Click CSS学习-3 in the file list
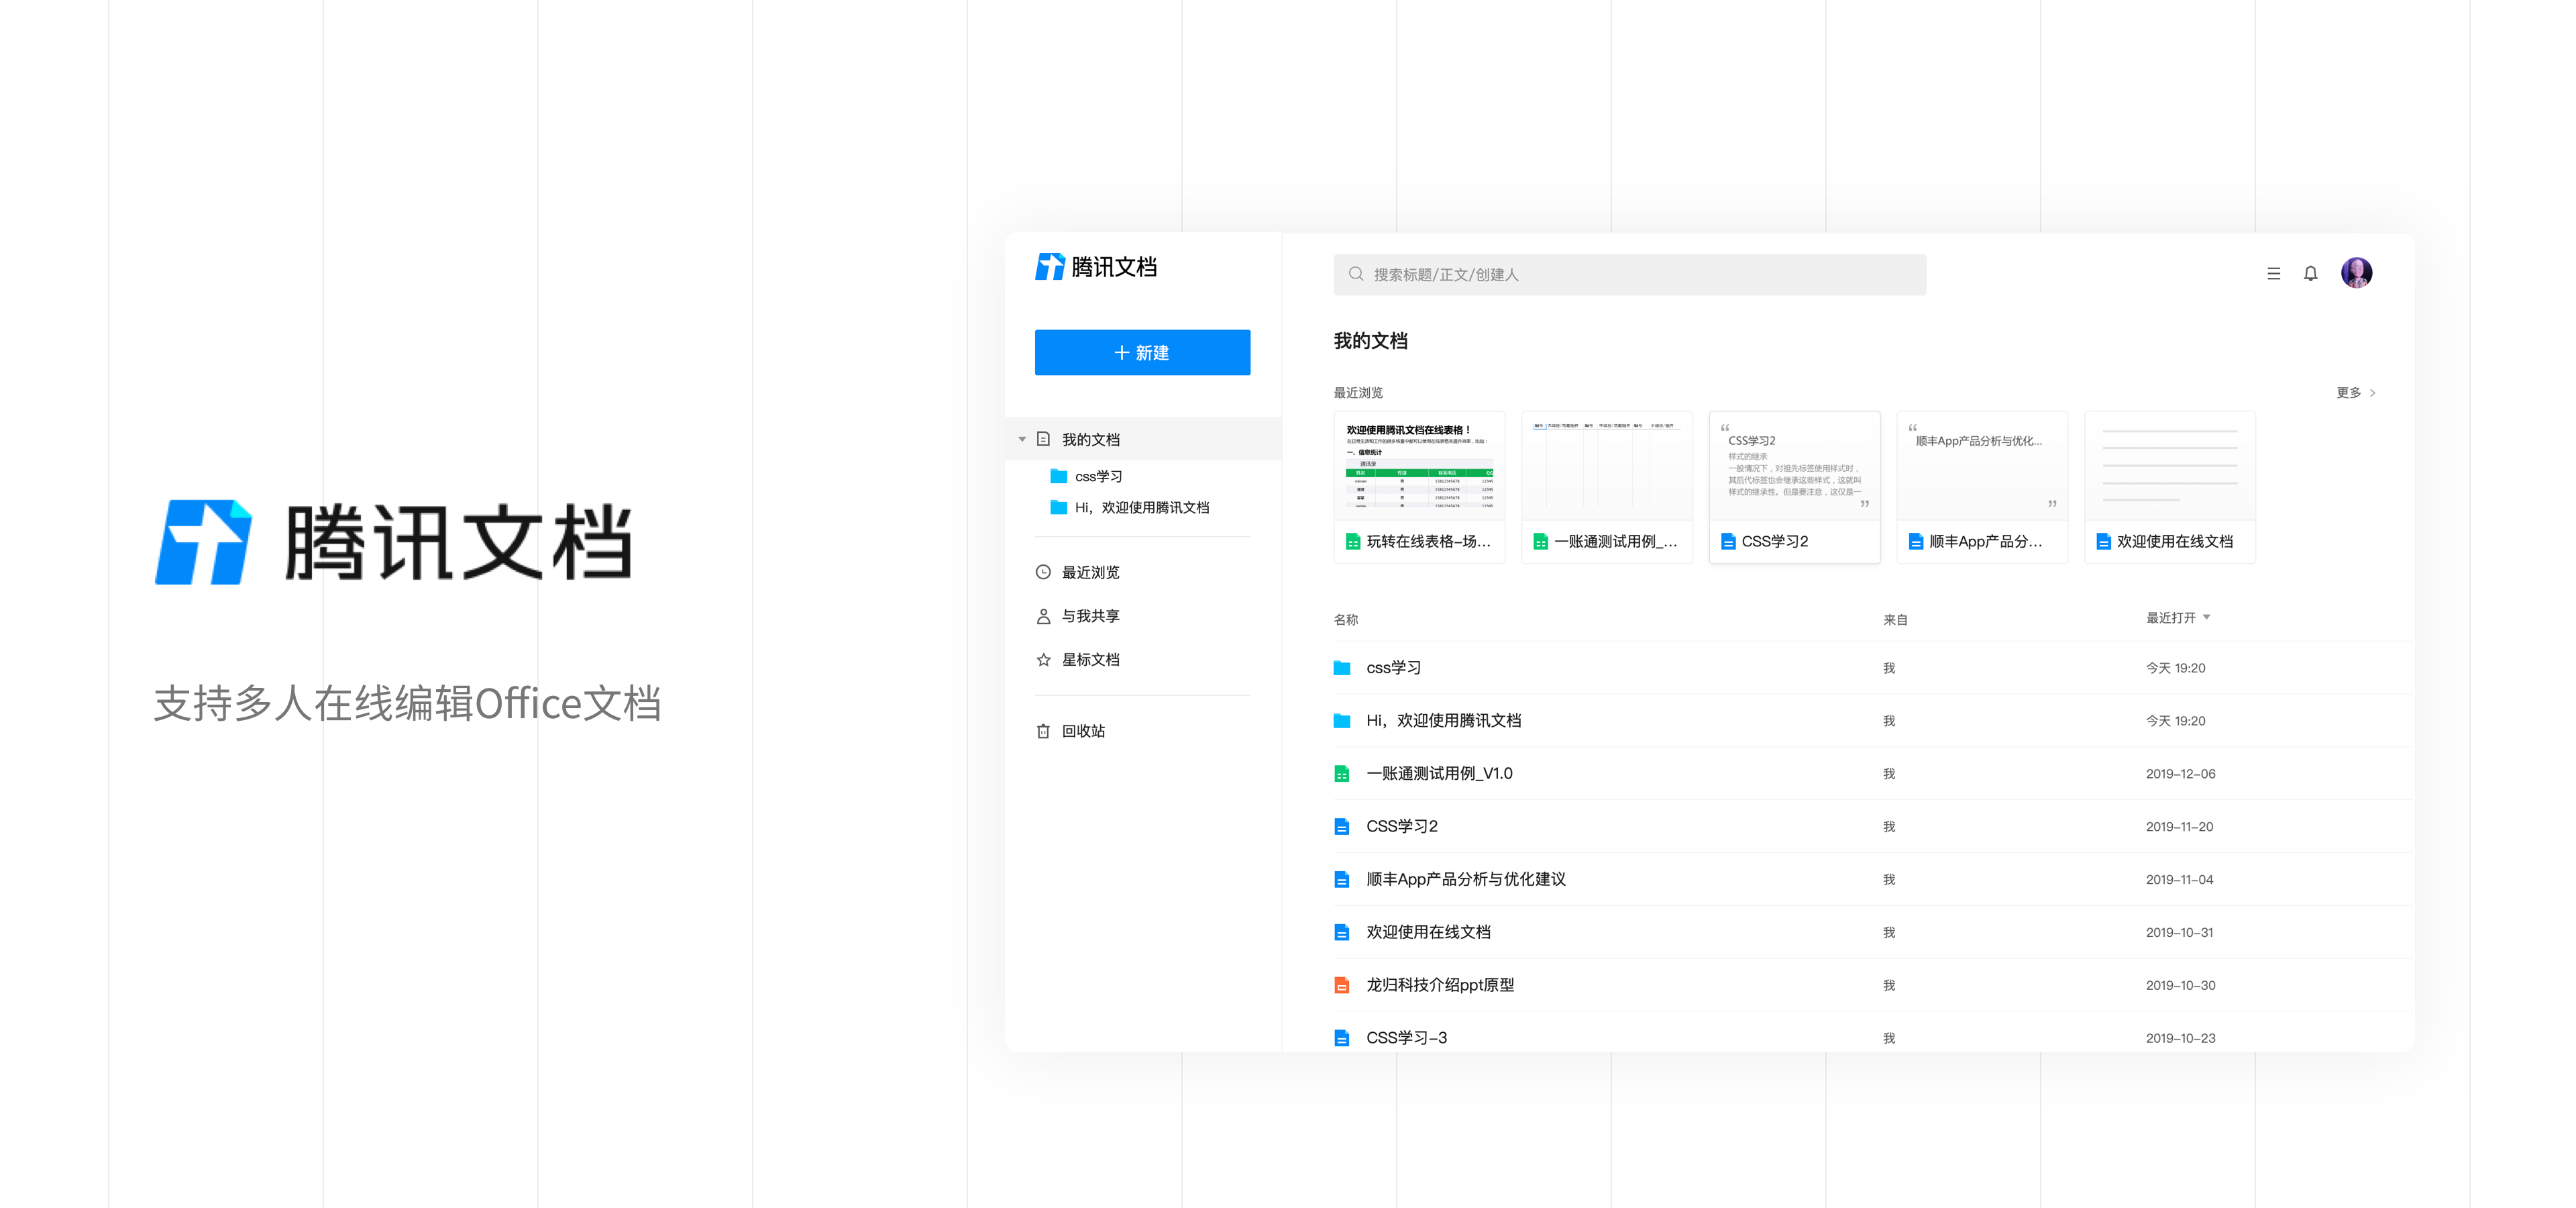This screenshot has width=2576, height=1208. tap(1406, 1039)
